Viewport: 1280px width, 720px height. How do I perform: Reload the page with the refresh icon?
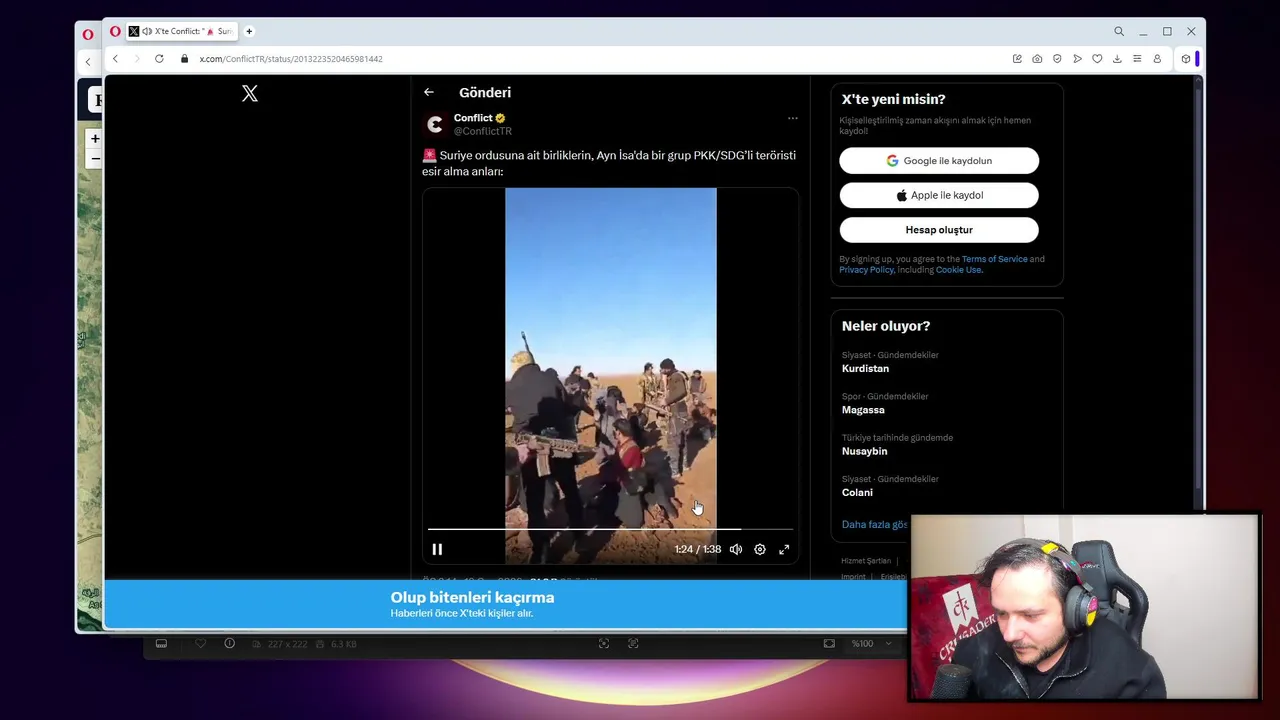(159, 59)
